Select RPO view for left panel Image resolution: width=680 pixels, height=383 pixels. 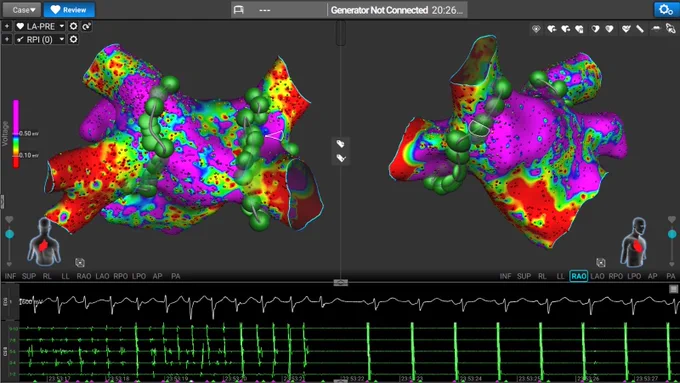[x=121, y=276]
